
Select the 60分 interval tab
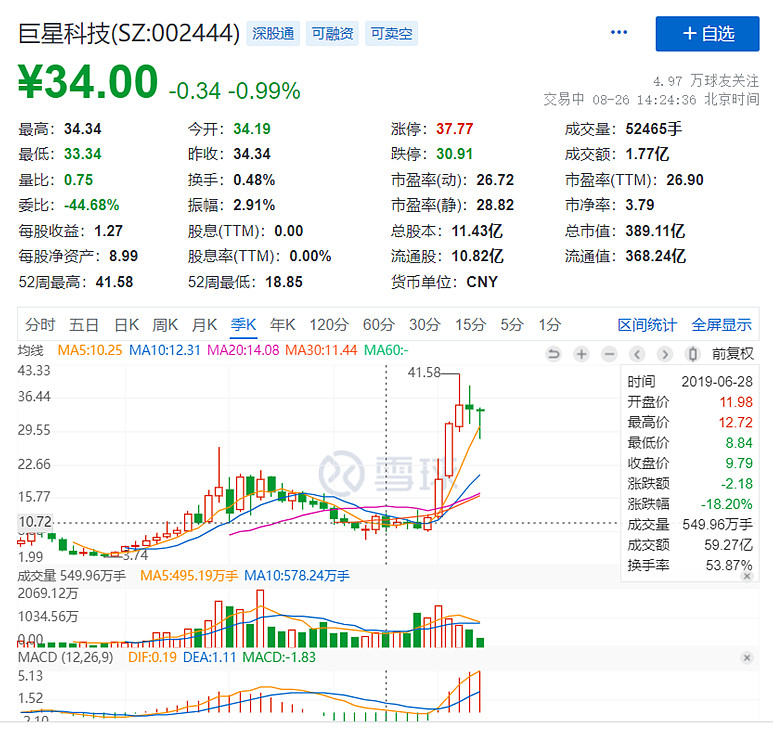(378, 324)
